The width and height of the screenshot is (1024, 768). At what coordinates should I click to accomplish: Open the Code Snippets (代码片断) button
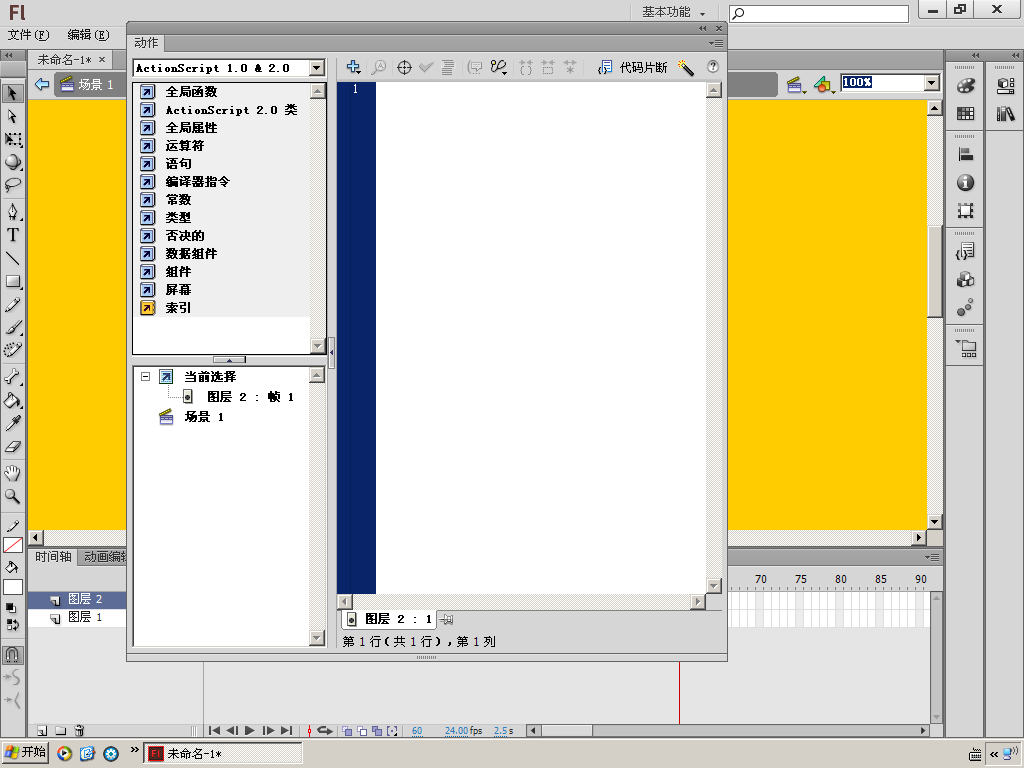[x=633, y=67]
